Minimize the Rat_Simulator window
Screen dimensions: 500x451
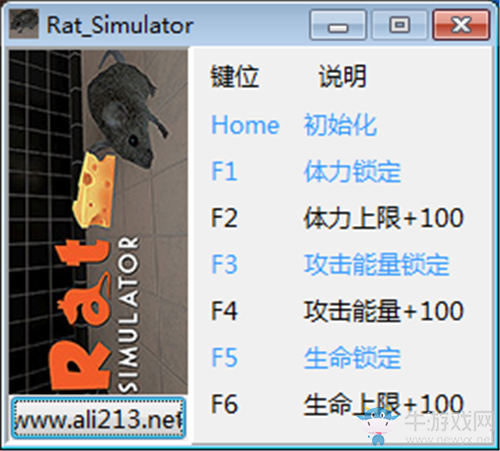coord(338,25)
